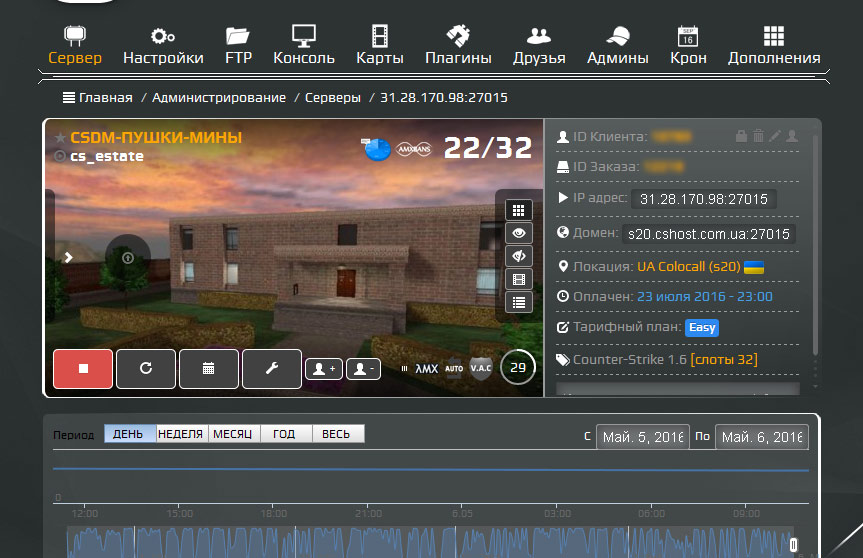The height and width of the screenshot is (558, 863).
Task: Click the globe icon beside Домен
Action: [x=562, y=232]
